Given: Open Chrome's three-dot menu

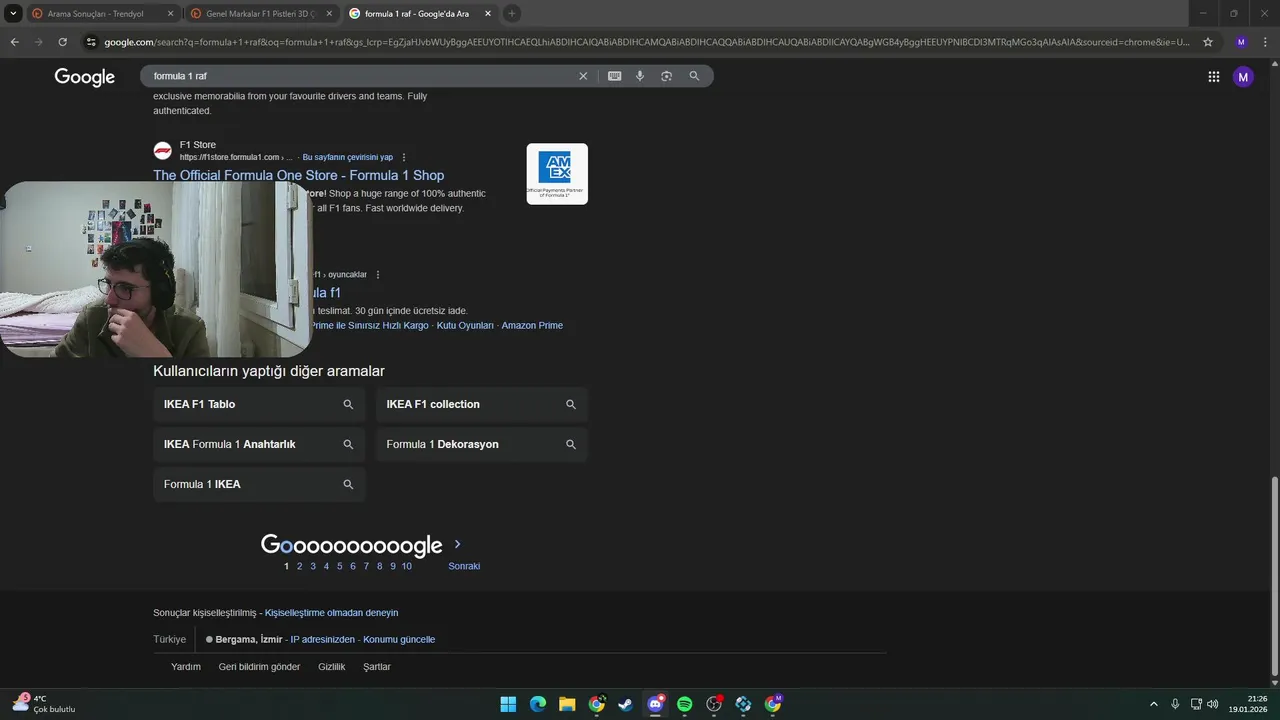Looking at the screenshot, I should pos(1266,42).
